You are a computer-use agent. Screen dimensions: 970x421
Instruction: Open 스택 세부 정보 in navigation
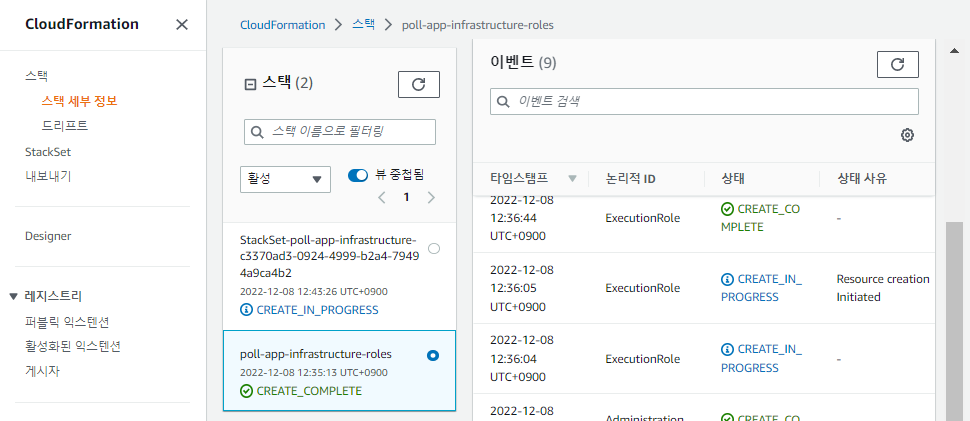click(79, 101)
